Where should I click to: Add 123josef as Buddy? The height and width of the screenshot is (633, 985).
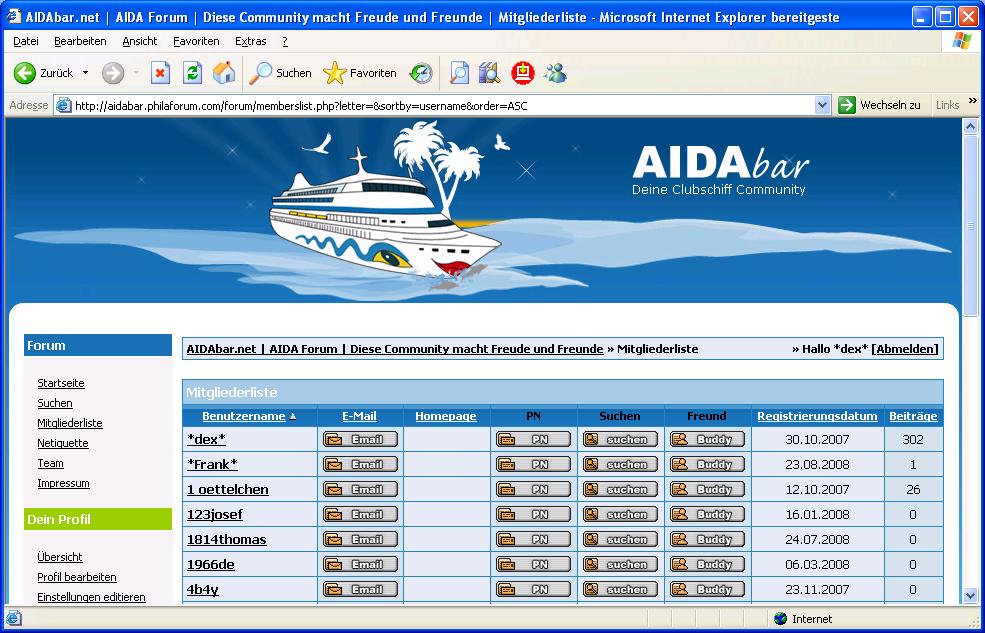tap(707, 514)
